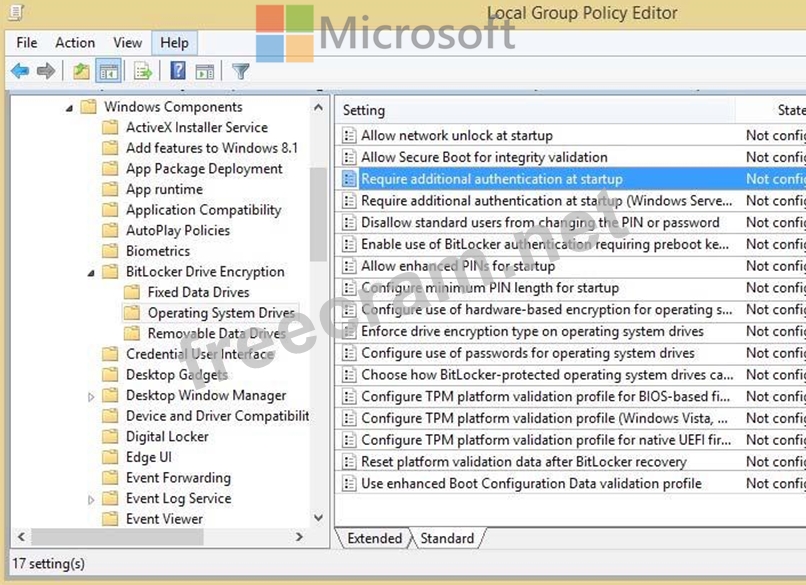Click the tree horizontal scroll right arrow
Viewport: 806px width, 585px height.
(299, 537)
